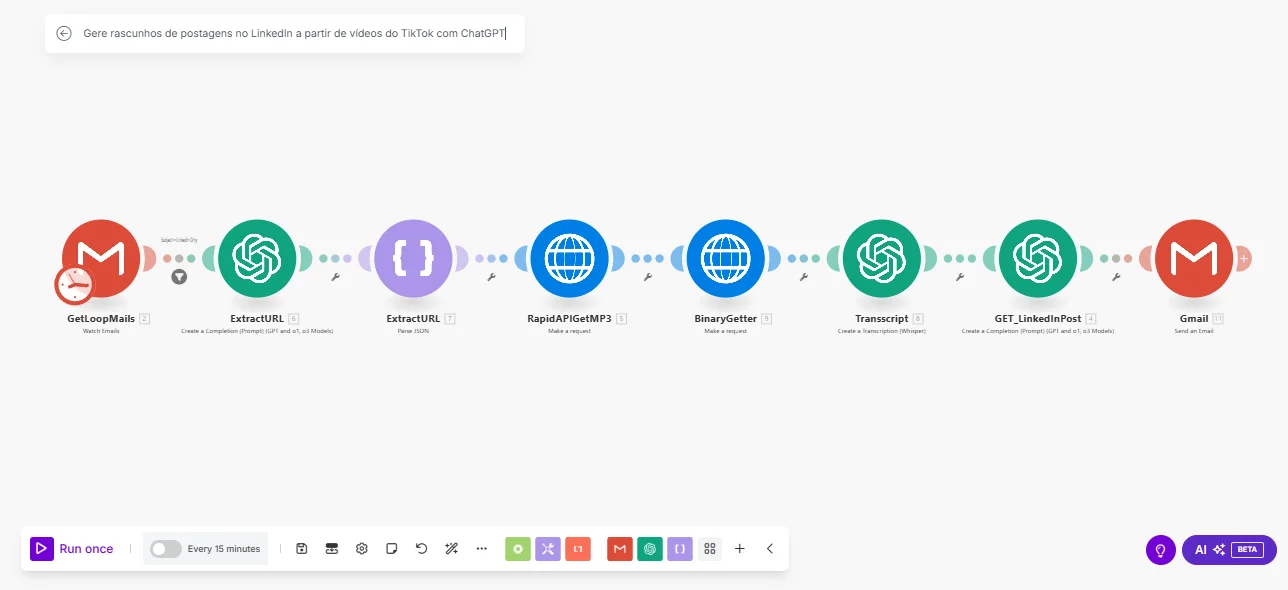Go back using the arrow beside the title
Image resolution: width=1288 pixels, height=590 pixels.
point(64,33)
